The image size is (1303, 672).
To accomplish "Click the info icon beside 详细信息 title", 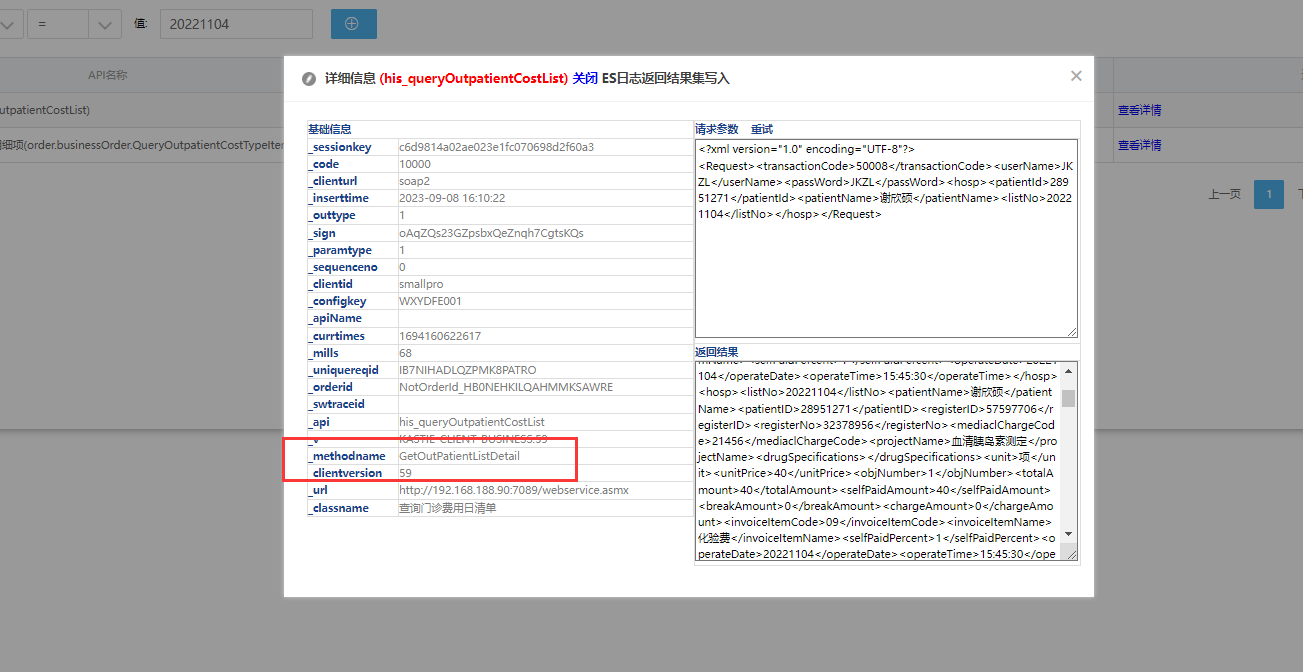I will coord(309,79).
